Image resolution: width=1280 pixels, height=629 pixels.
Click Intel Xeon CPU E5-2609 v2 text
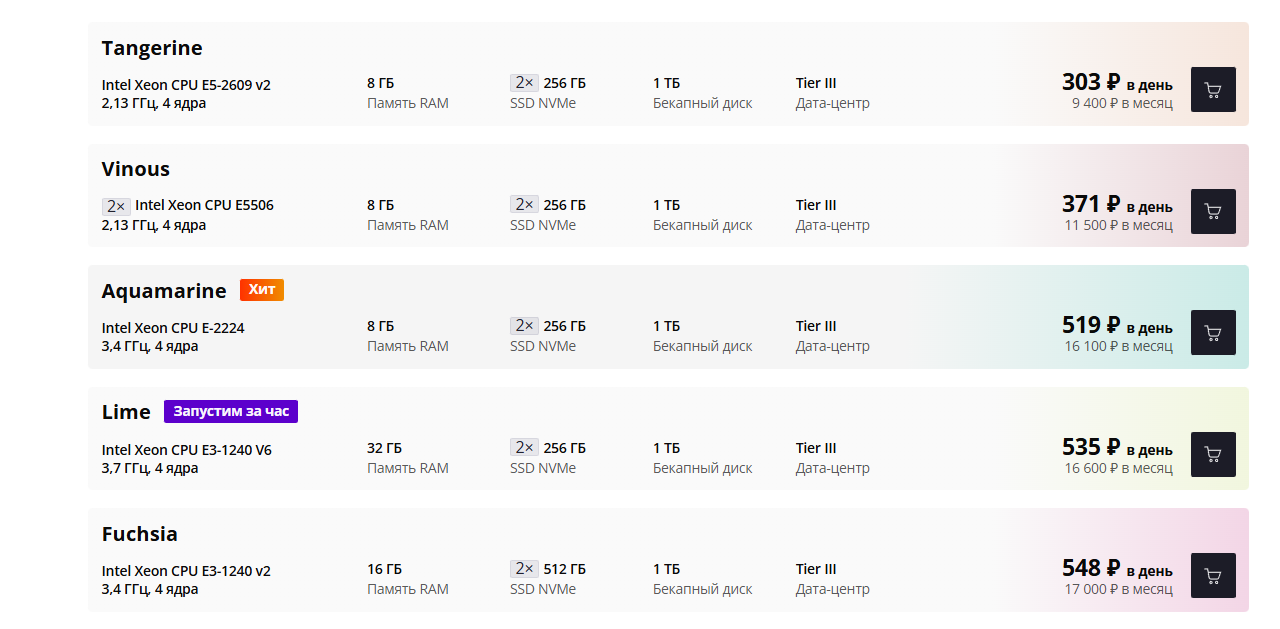coord(186,85)
